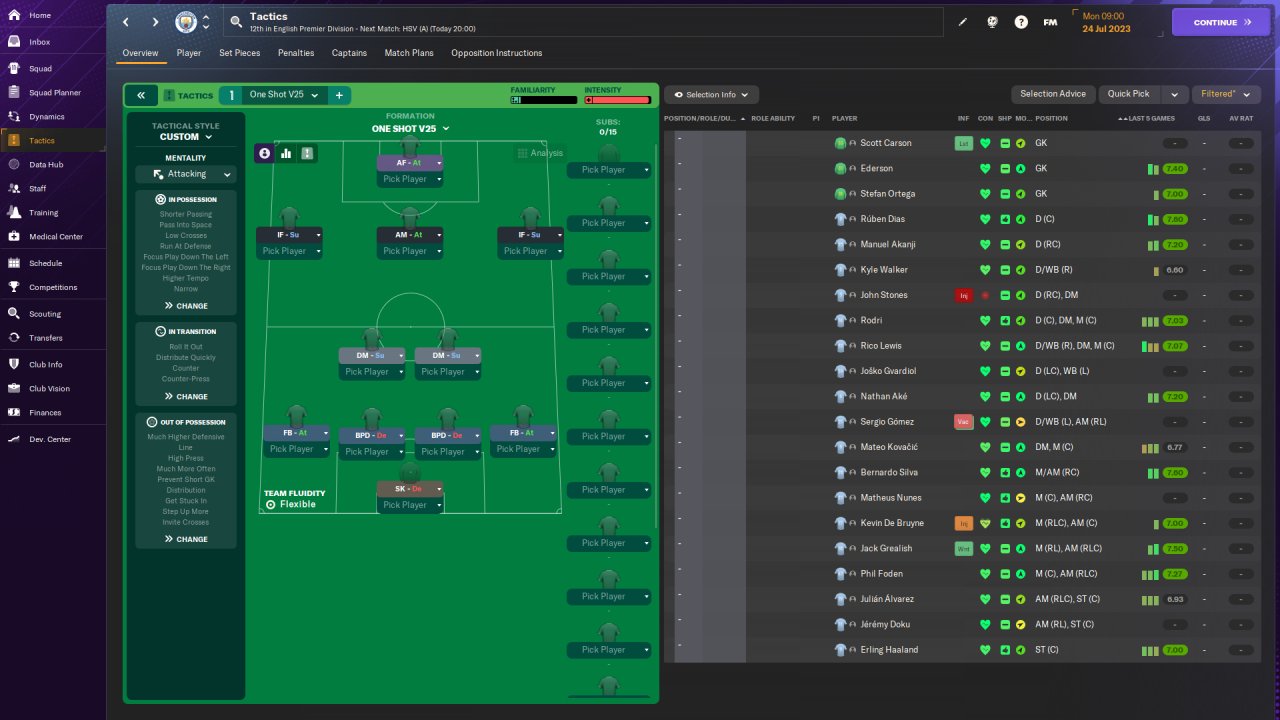Screen dimensions: 1280x720
Task: Click Jack Grealish's Wnt status badge
Action: (x=964, y=548)
